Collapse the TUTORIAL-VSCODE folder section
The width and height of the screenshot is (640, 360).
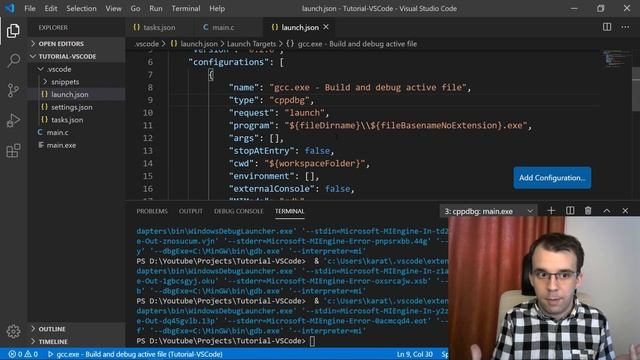[76, 56]
